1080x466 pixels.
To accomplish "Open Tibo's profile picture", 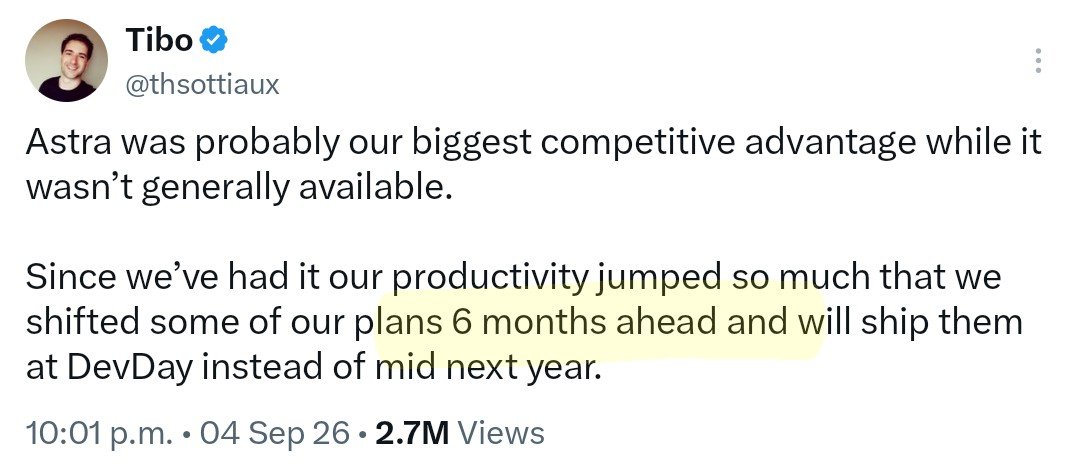I will coord(66,61).
